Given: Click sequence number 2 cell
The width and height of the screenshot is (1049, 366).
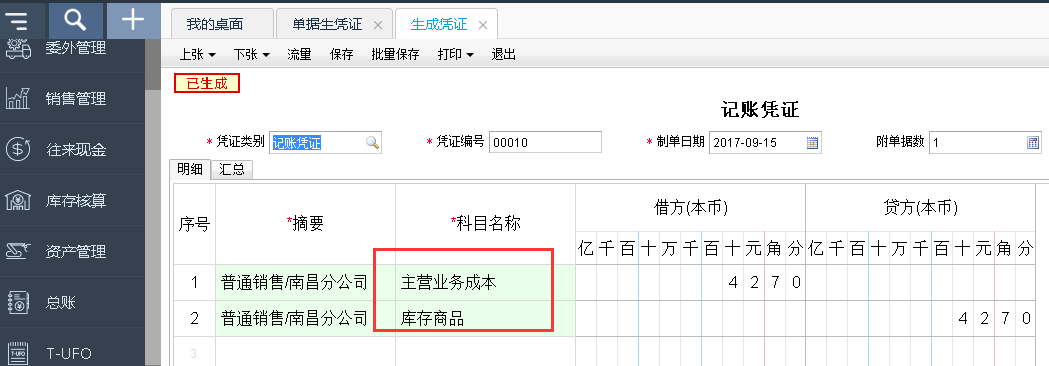Looking at the screenshot, I should [195, 318].
